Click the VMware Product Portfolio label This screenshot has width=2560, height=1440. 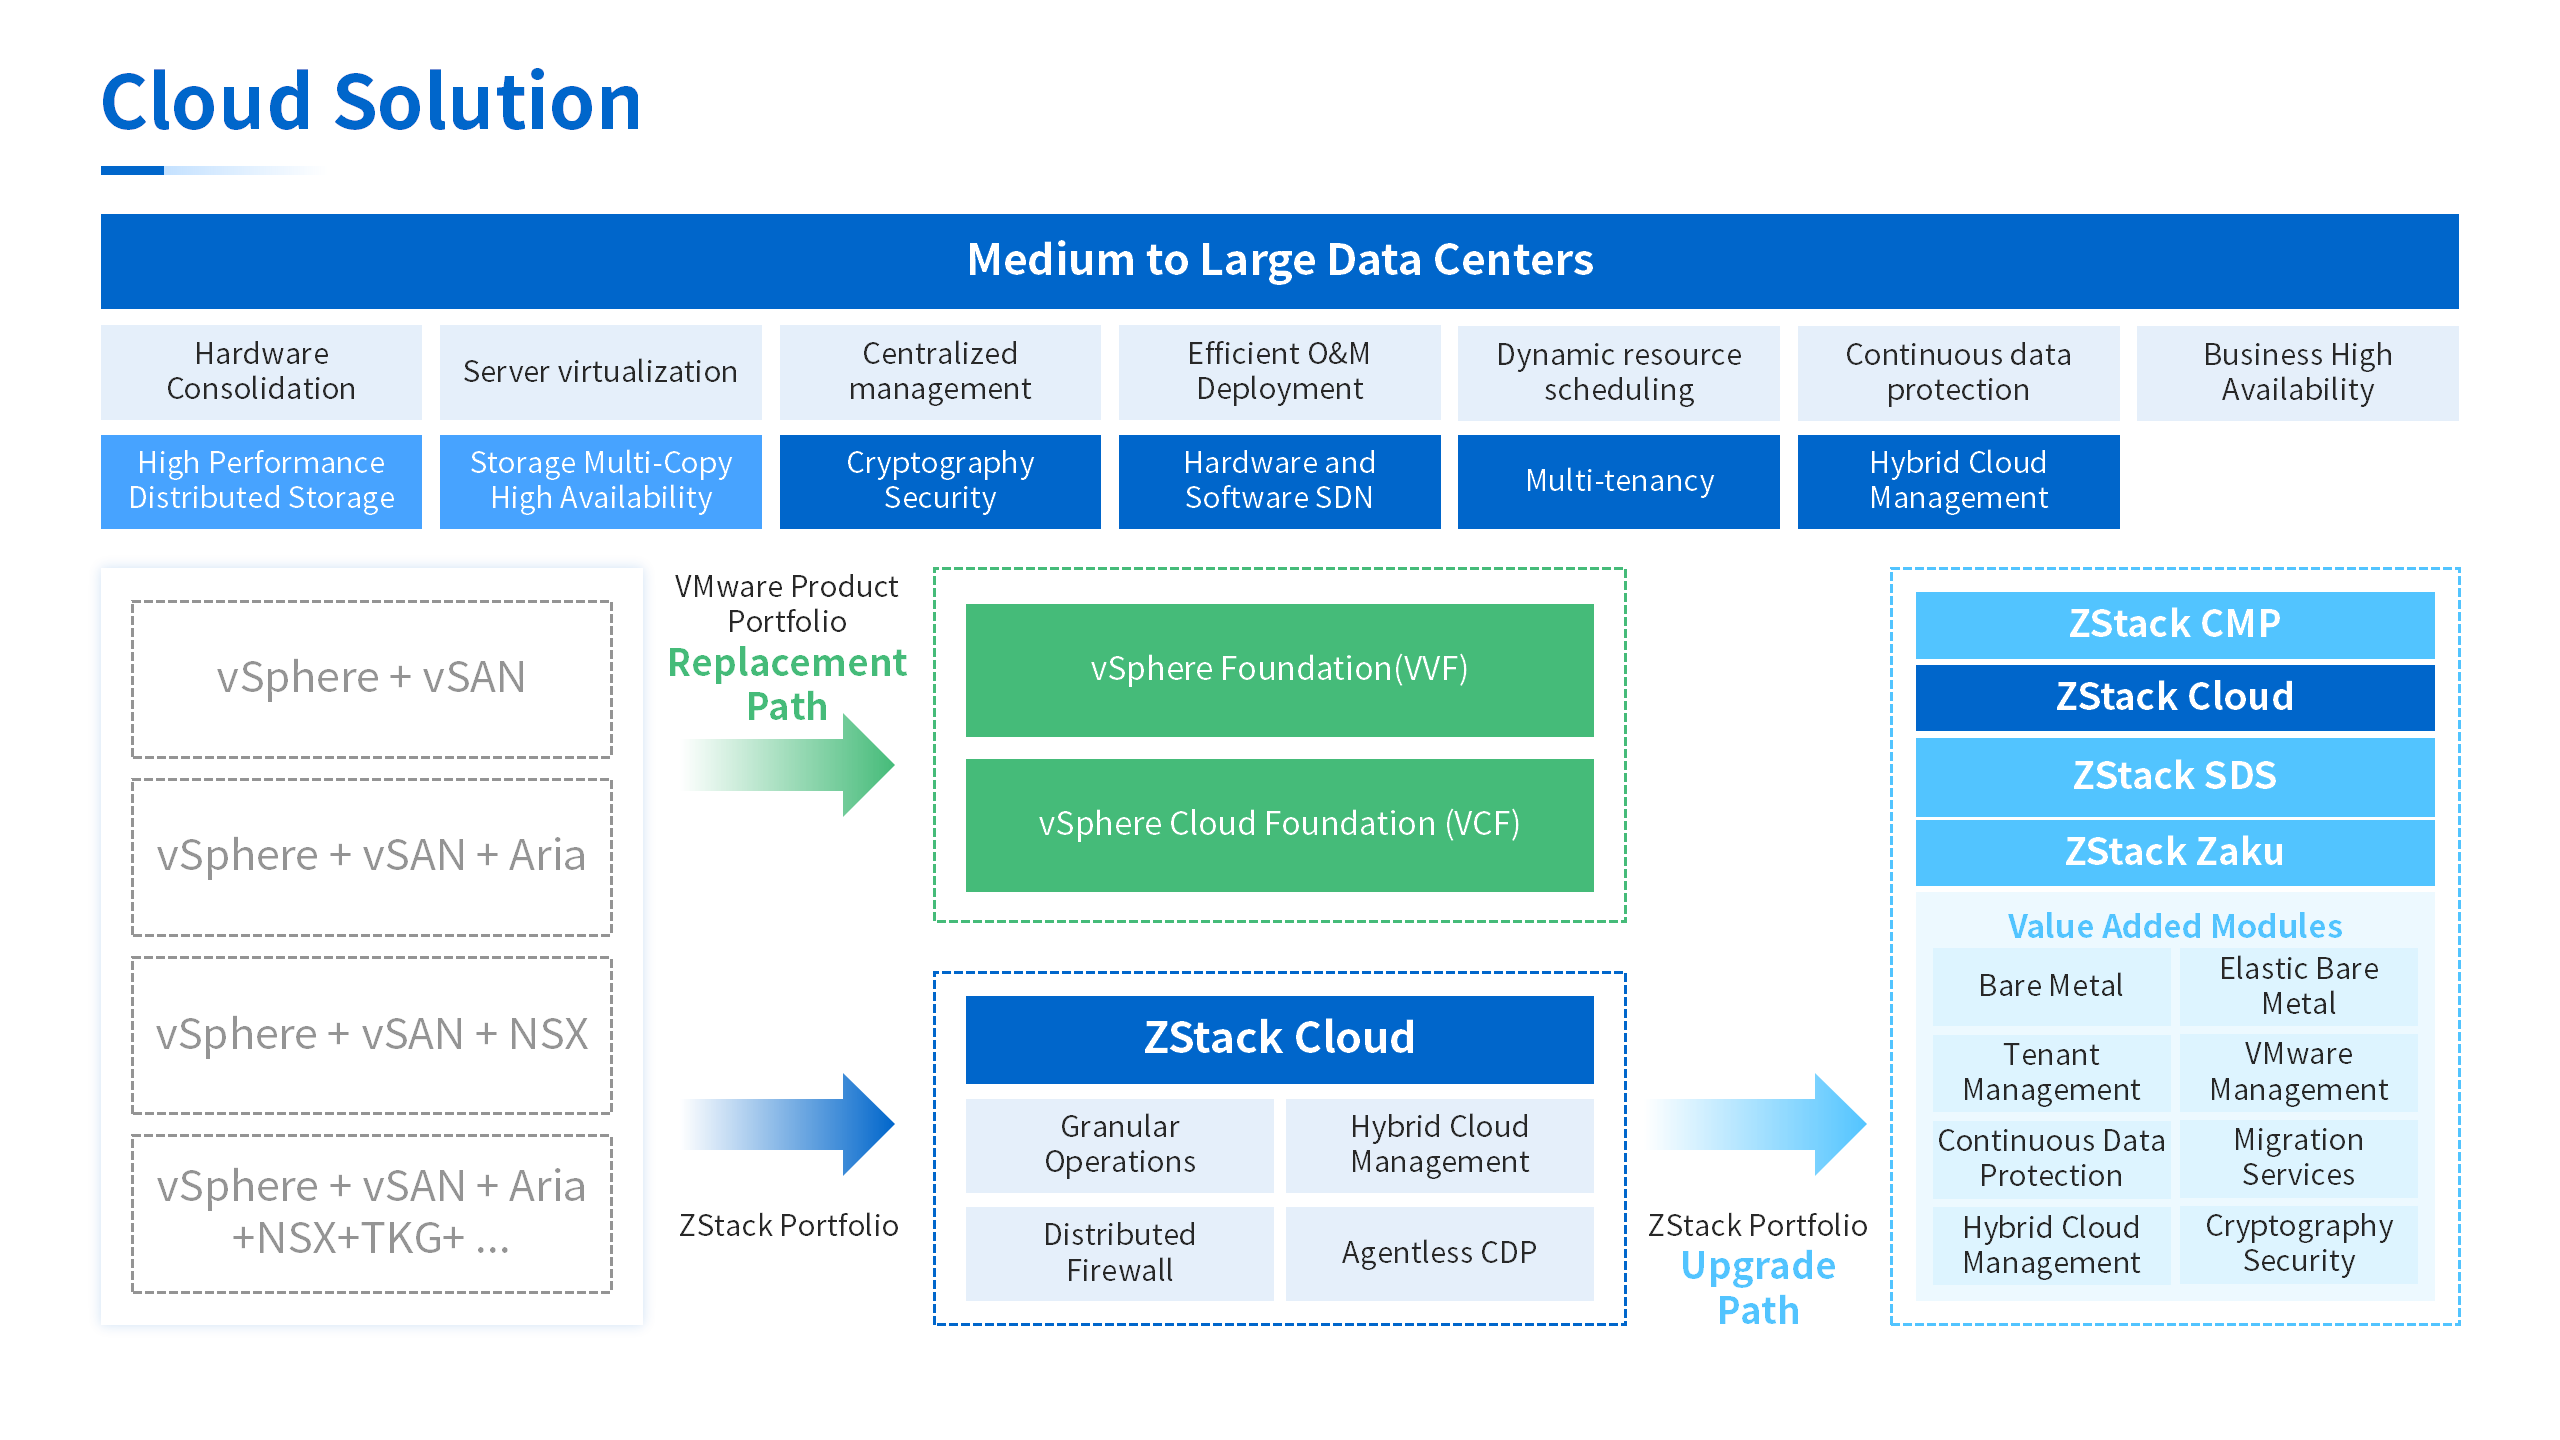tap(787, 604)
